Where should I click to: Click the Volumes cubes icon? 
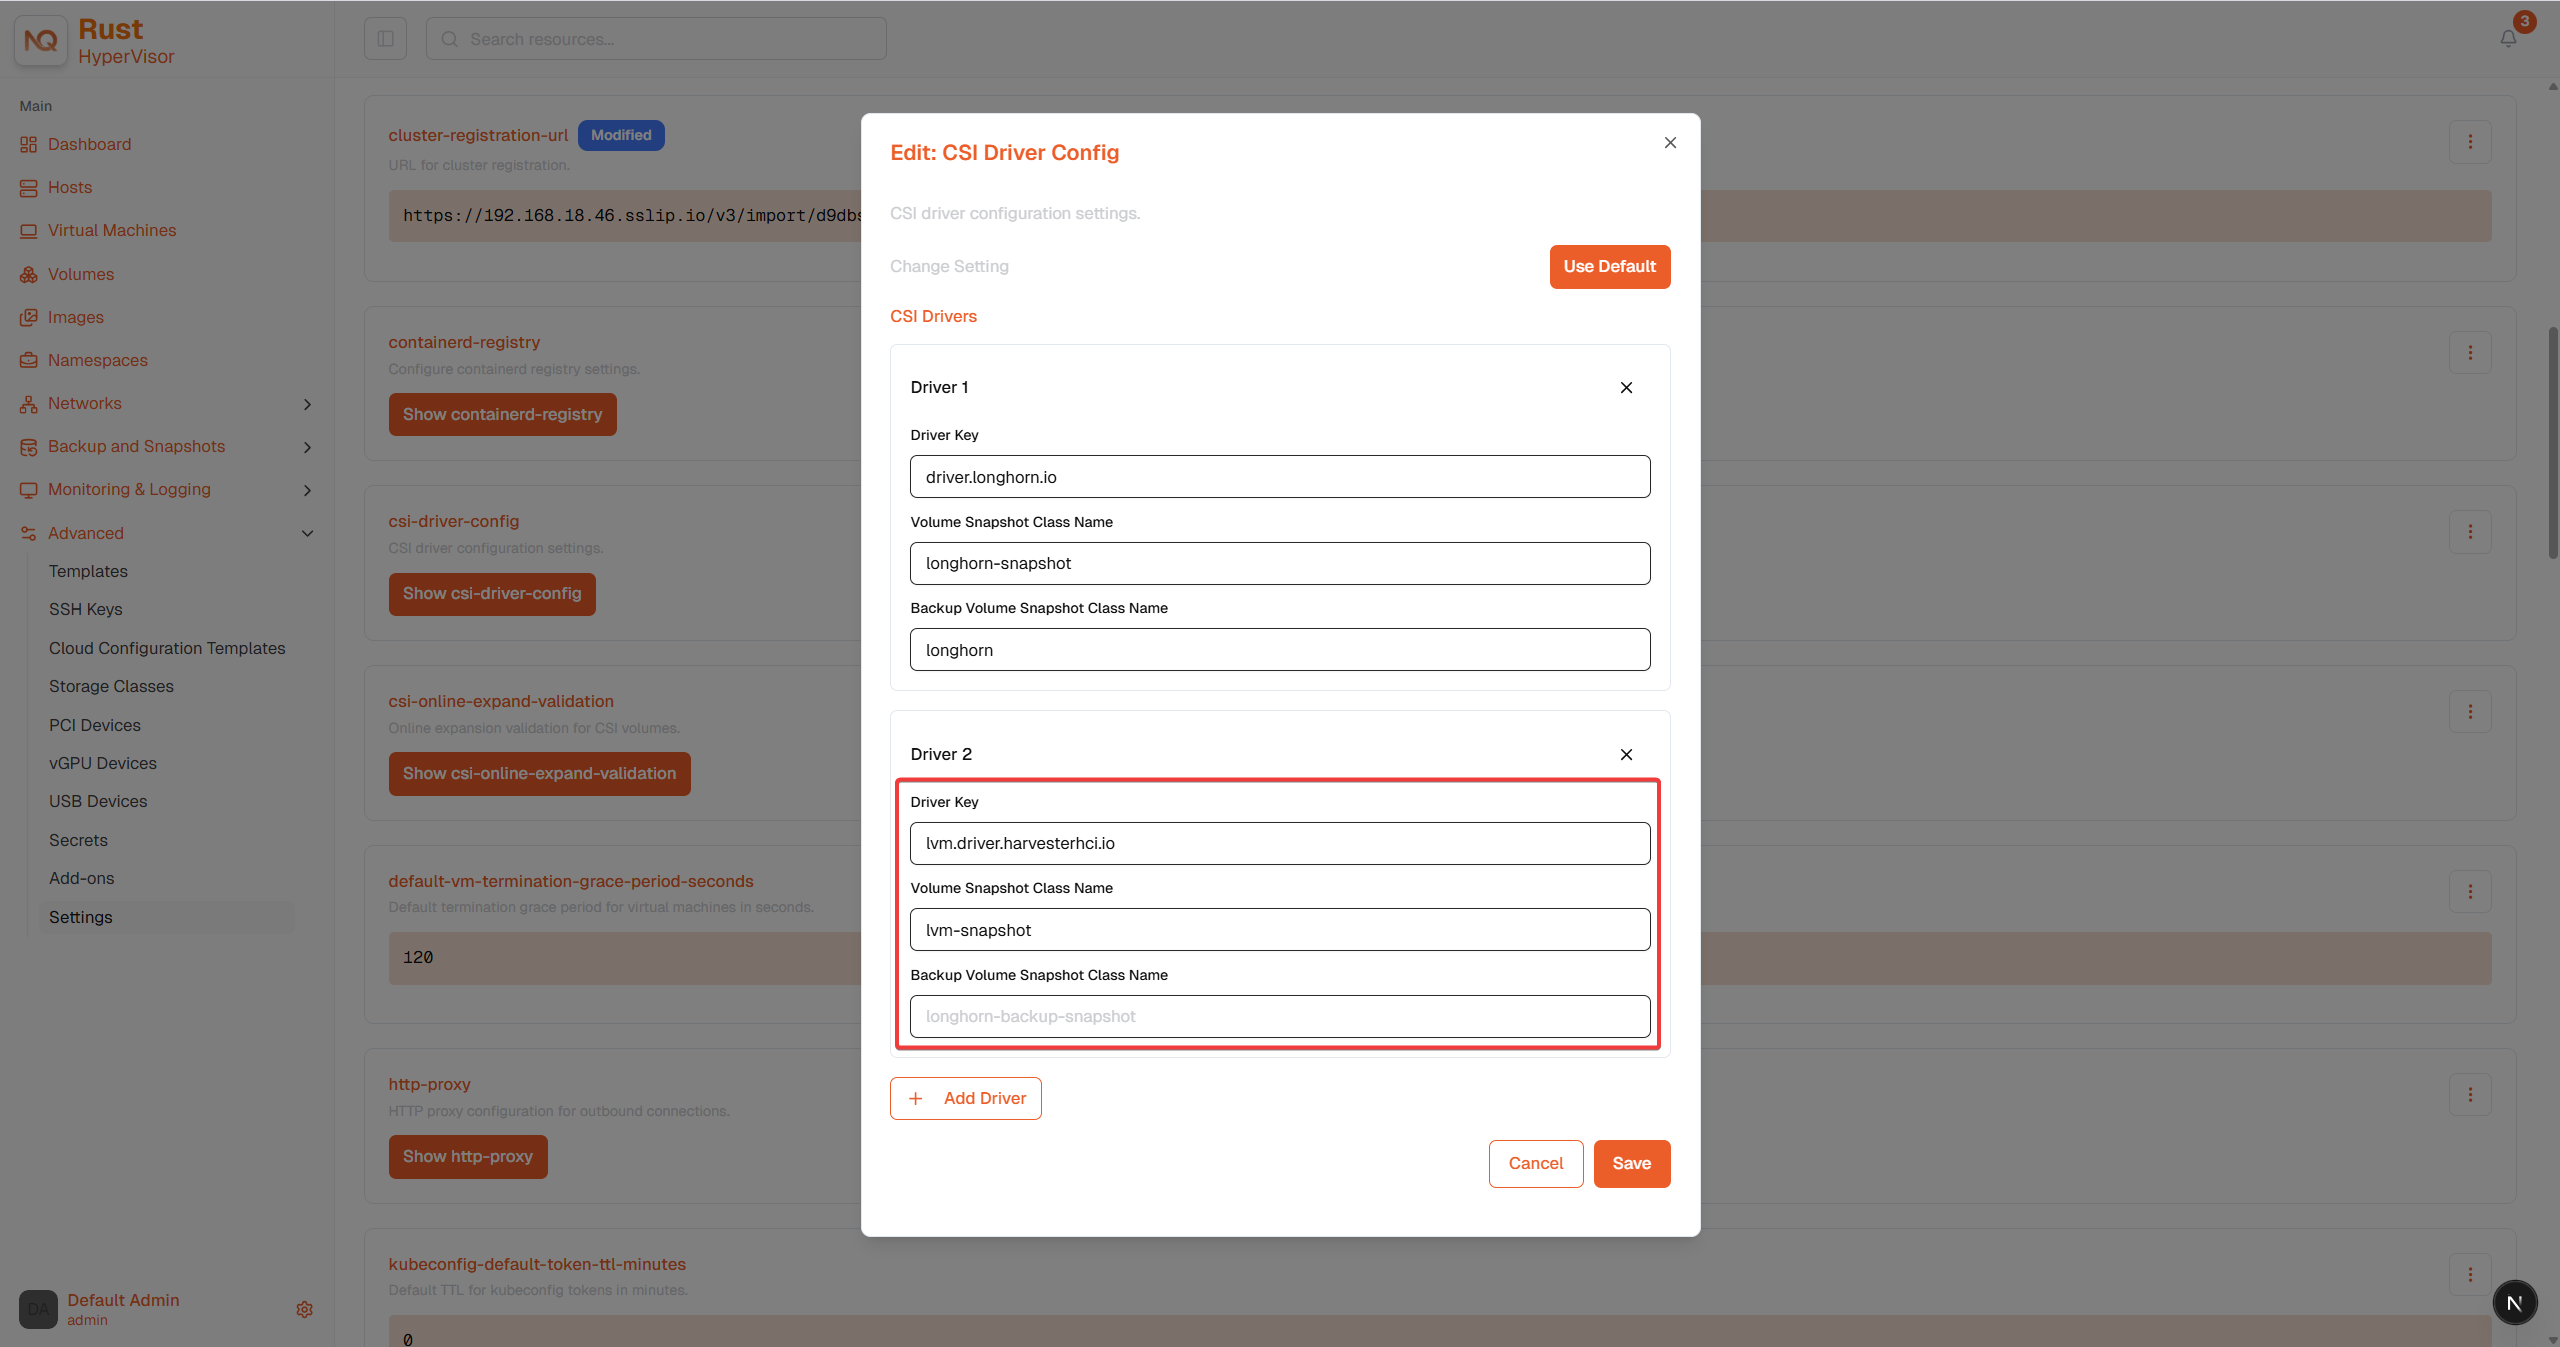(x=28, y=274)
